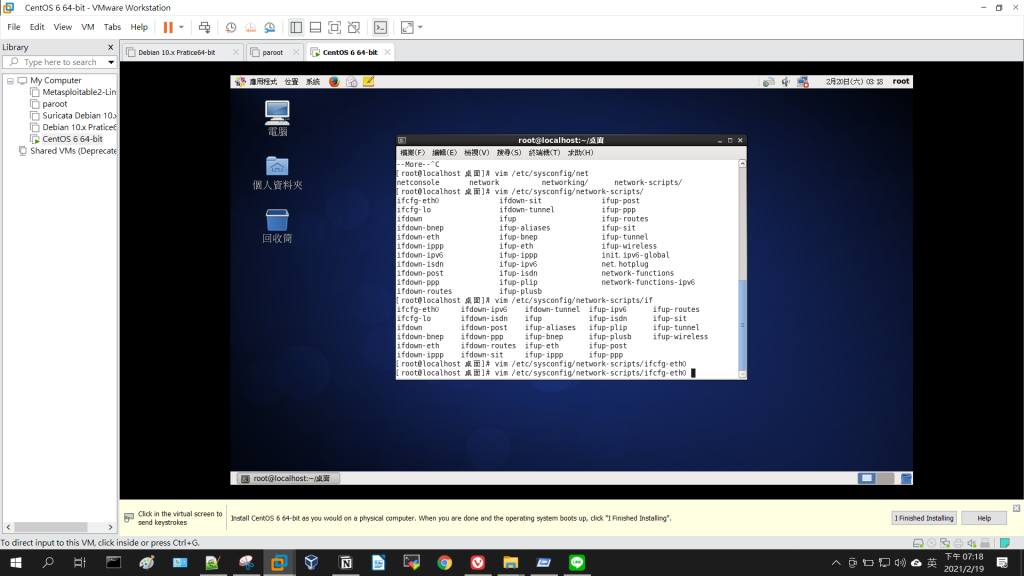
Task: Take a snapshot of this virtual machine
Action: pyautogui.click(x=231, y=27)
